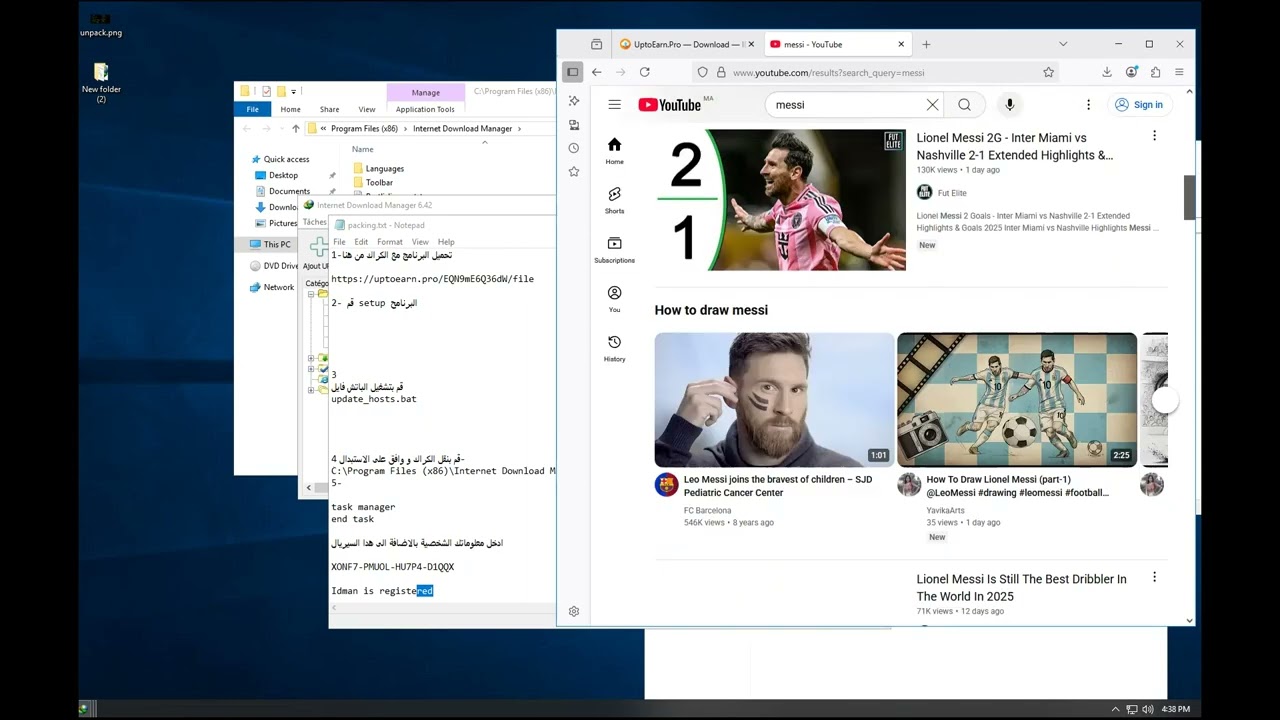
Task: Open Lionel Messi 2G video title
Action: coord(1015,147)
